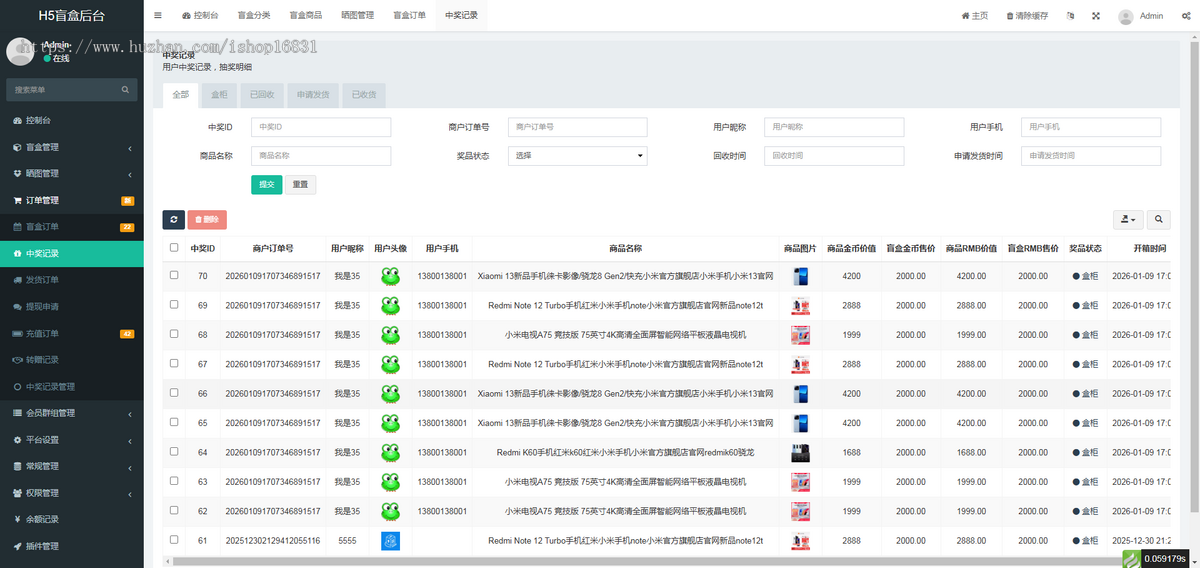Image resolution: width=1200 pixels, height=568 pixels.
Task: Open 中奖记录管理 in the sidebar
Action: 72,386
